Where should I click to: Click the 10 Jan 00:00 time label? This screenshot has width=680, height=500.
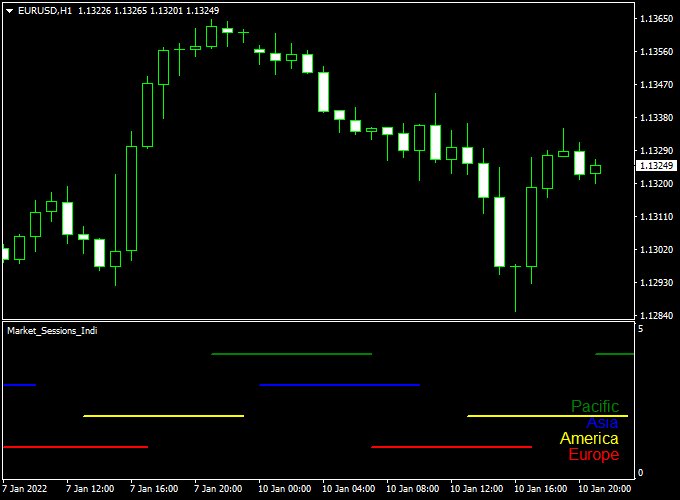284,489
